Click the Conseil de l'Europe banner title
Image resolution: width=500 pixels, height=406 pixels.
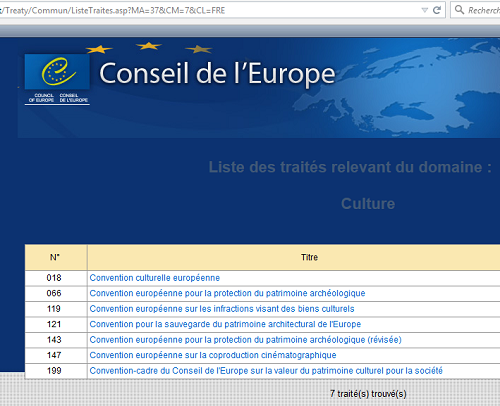click(x=217, y=74)
